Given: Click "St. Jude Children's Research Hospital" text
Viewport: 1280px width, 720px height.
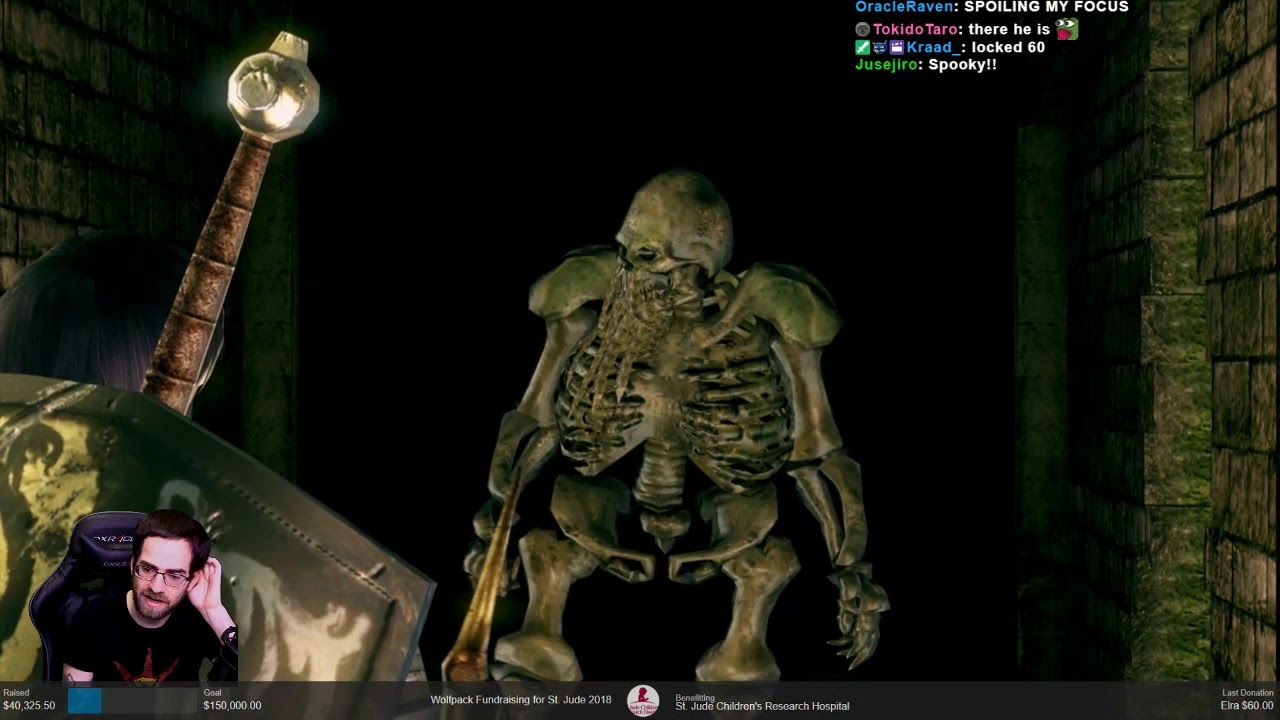Looking at the screenshot, I should point(762,707).
